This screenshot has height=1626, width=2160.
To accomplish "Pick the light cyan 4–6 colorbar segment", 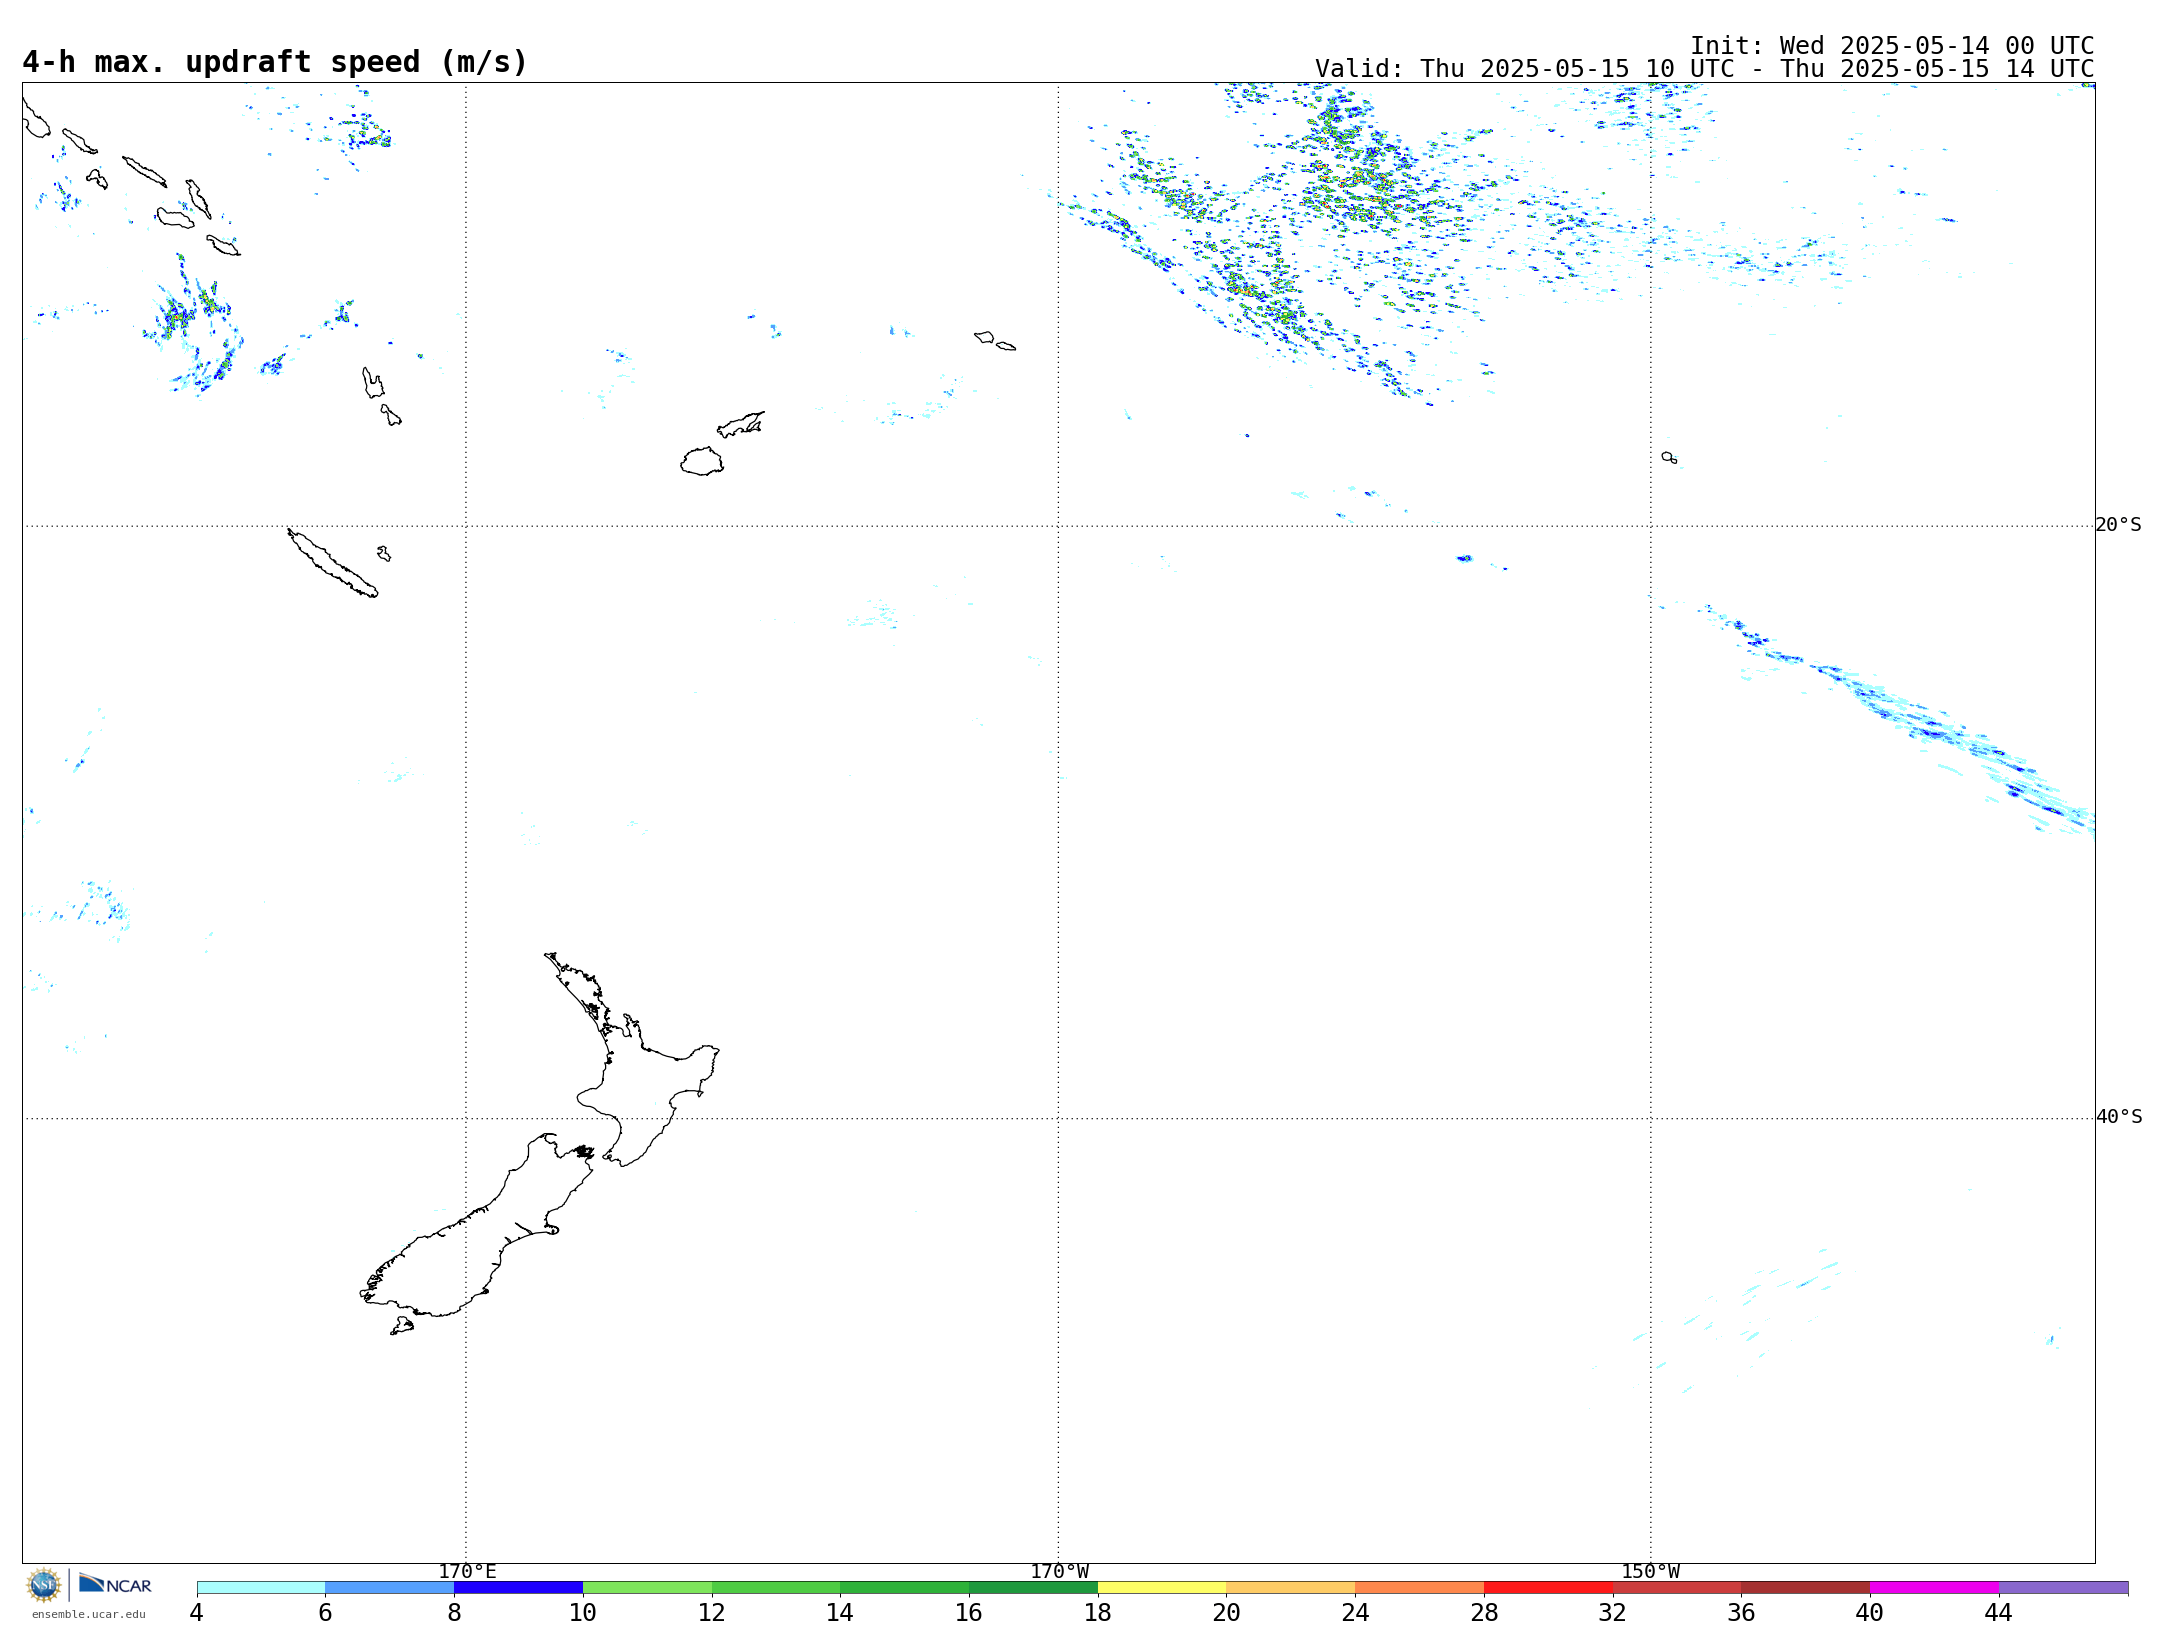I will [261, 1587].
